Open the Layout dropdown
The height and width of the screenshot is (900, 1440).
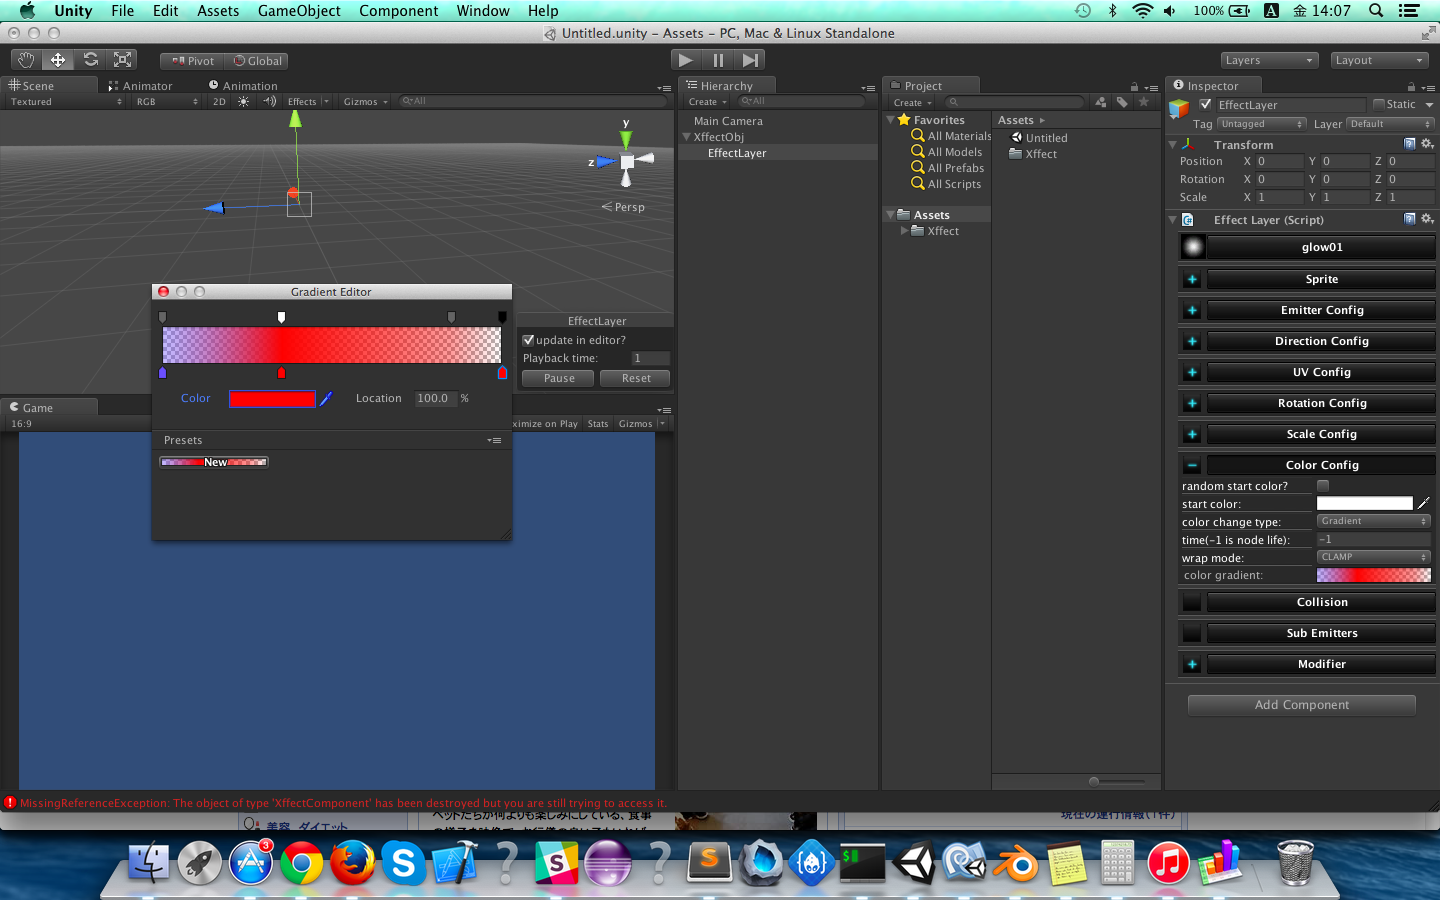pos(1379,60)
